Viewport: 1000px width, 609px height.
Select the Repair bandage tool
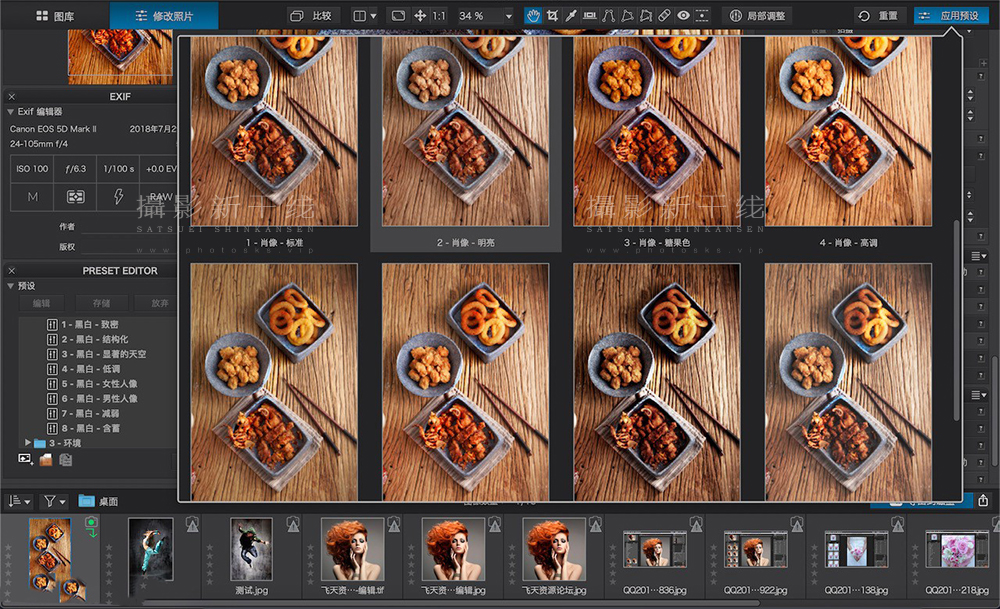[x=665, y=16]
